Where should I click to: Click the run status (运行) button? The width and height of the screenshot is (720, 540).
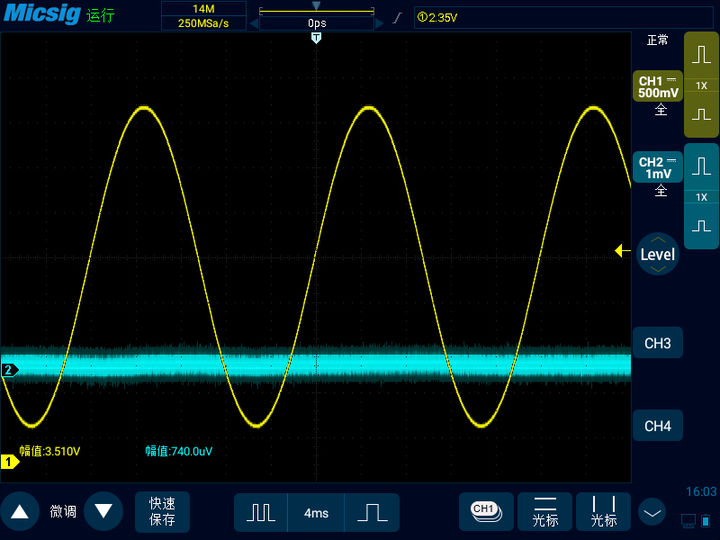(101, 15)
